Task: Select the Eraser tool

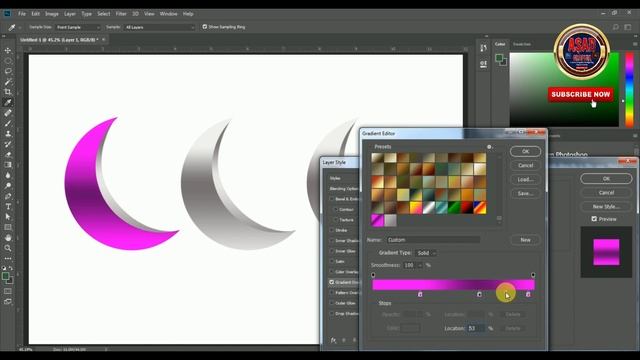Action: click(x=8, y=154)
